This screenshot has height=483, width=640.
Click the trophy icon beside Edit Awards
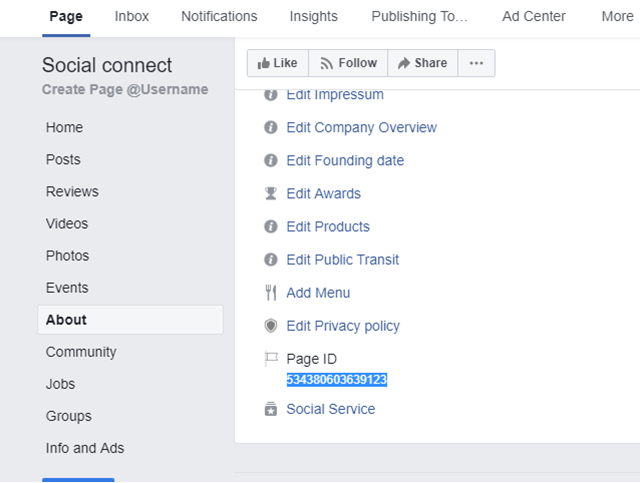[270, 194]
